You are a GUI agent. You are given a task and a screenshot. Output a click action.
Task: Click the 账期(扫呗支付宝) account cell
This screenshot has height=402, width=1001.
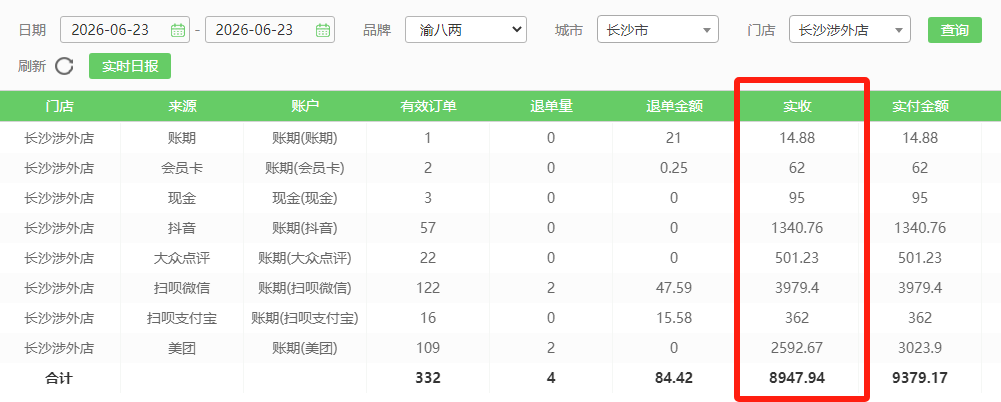pyautogui.click(x=305, y=318)
